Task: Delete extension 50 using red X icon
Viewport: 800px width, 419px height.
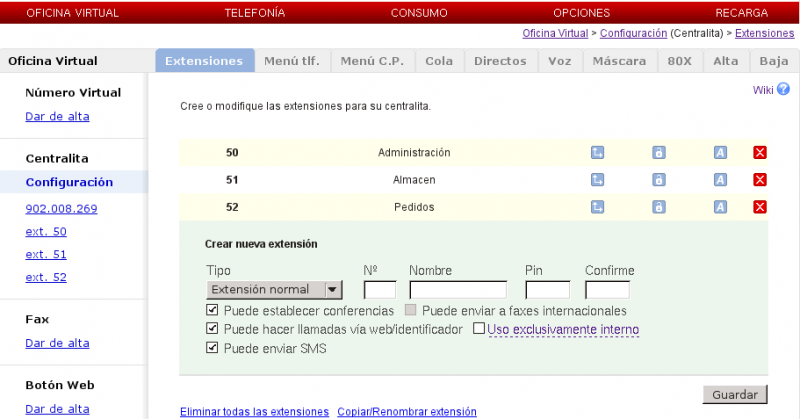Action: tap(759, 153)
